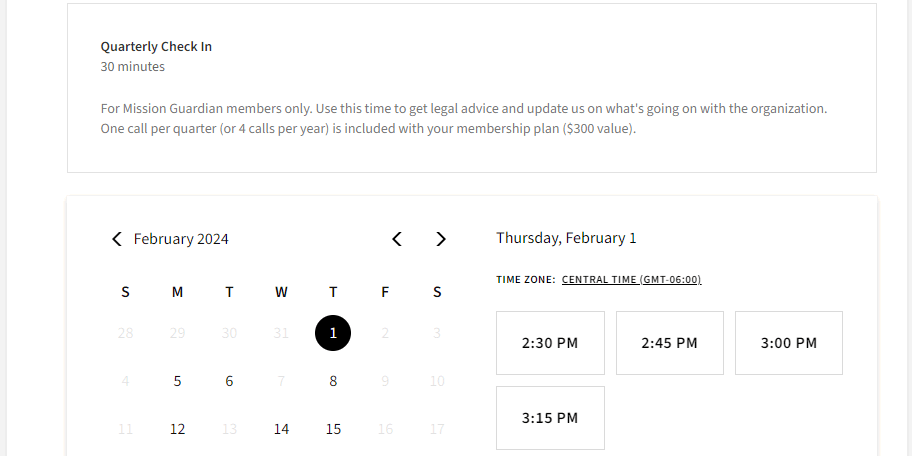Open Central Time zone selector
The height and width of the screenshot is (456, 912).
631,280
